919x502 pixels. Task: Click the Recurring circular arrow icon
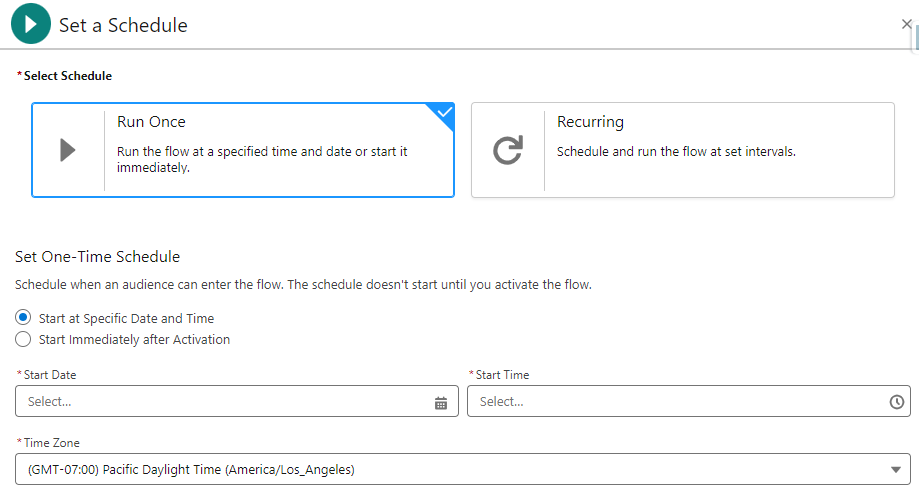[508, 150]
